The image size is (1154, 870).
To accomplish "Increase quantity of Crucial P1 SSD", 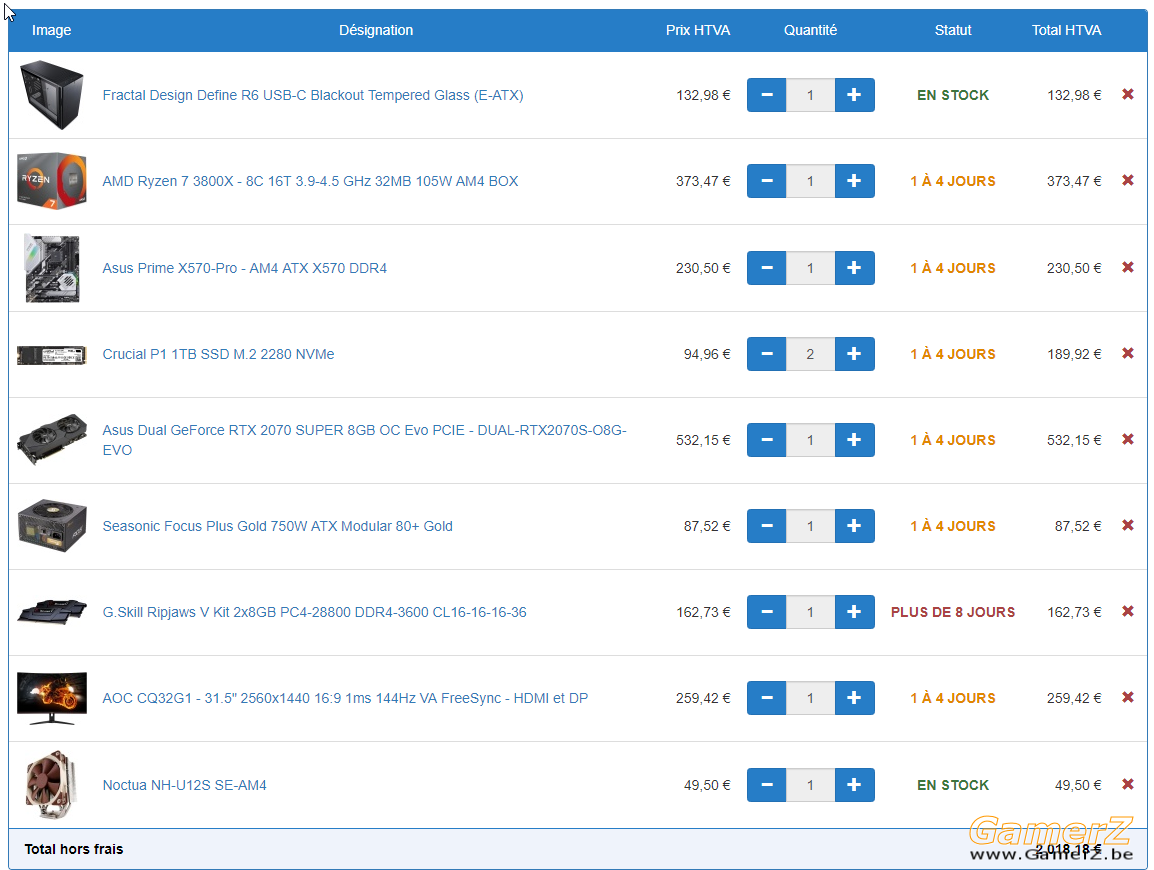I will pyautogui.click(x=854, y=354).
